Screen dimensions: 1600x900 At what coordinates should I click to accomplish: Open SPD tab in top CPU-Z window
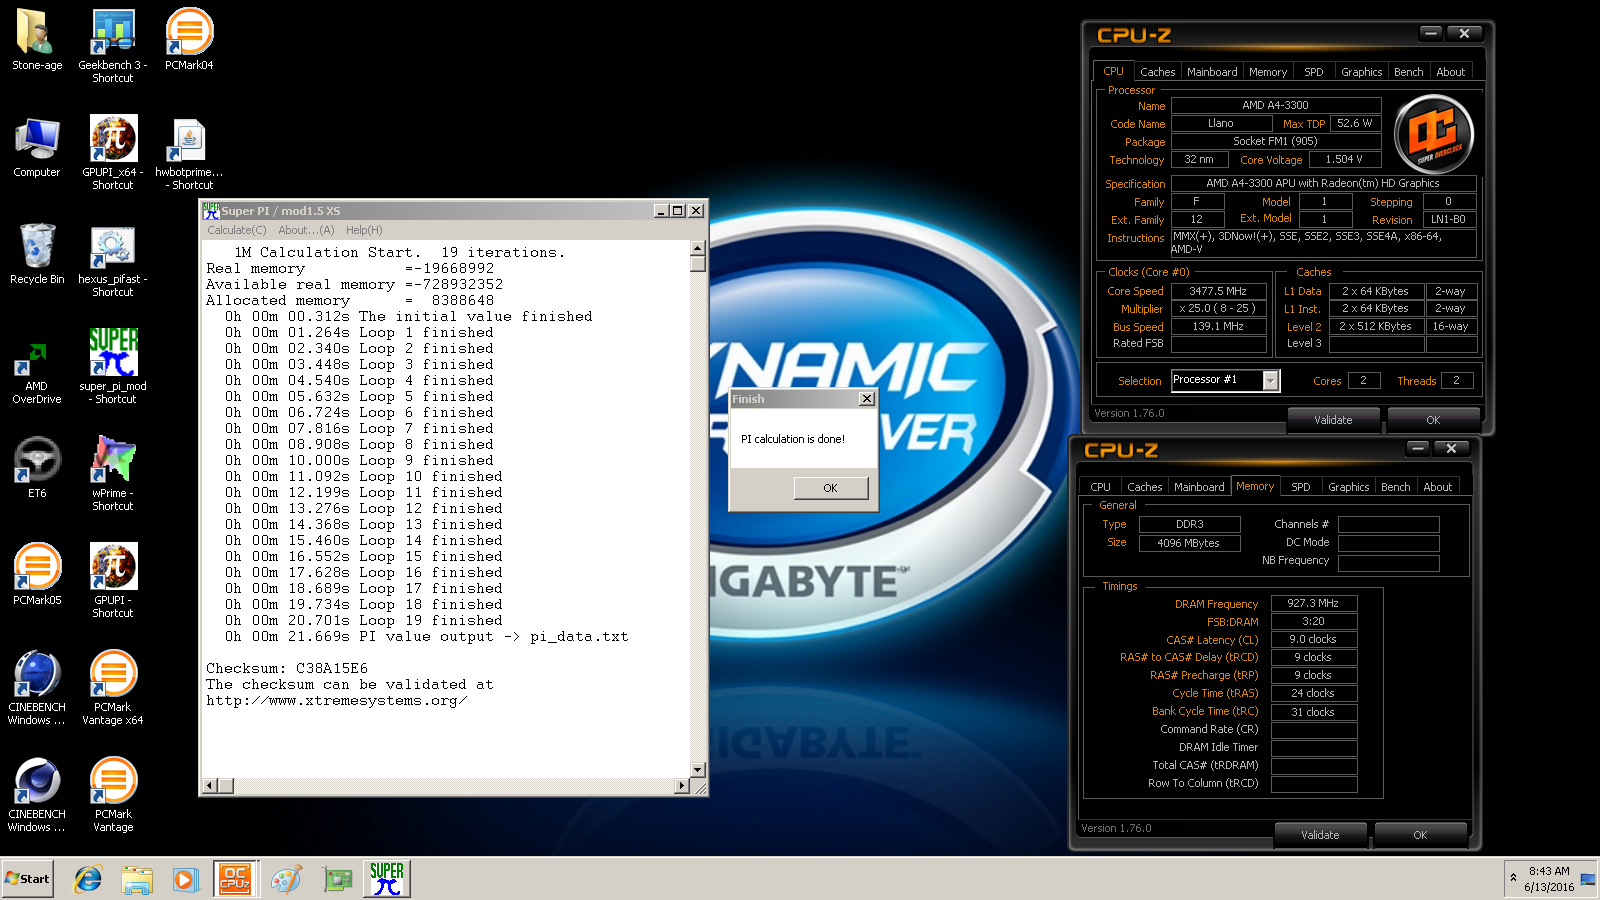click(1314, 72)
